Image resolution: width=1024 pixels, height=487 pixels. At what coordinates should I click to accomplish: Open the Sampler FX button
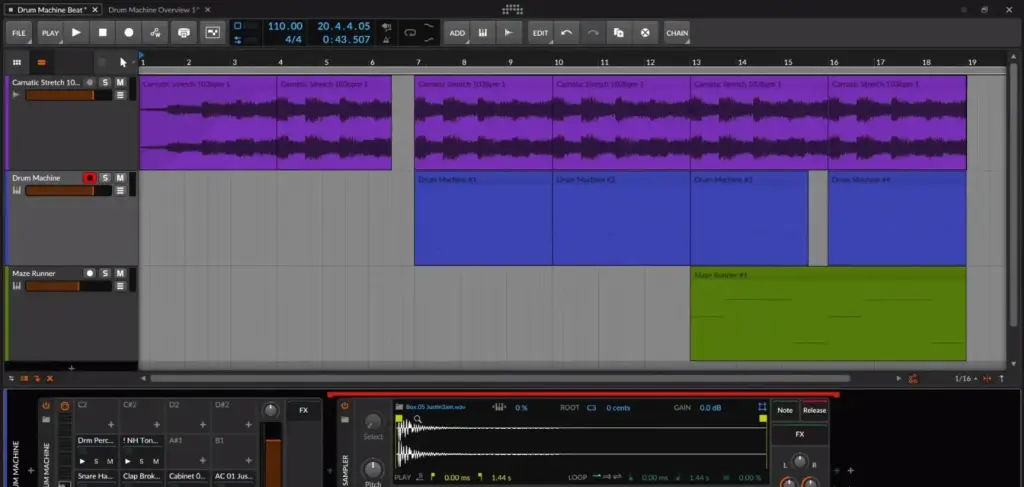click(x=800, y=434)
